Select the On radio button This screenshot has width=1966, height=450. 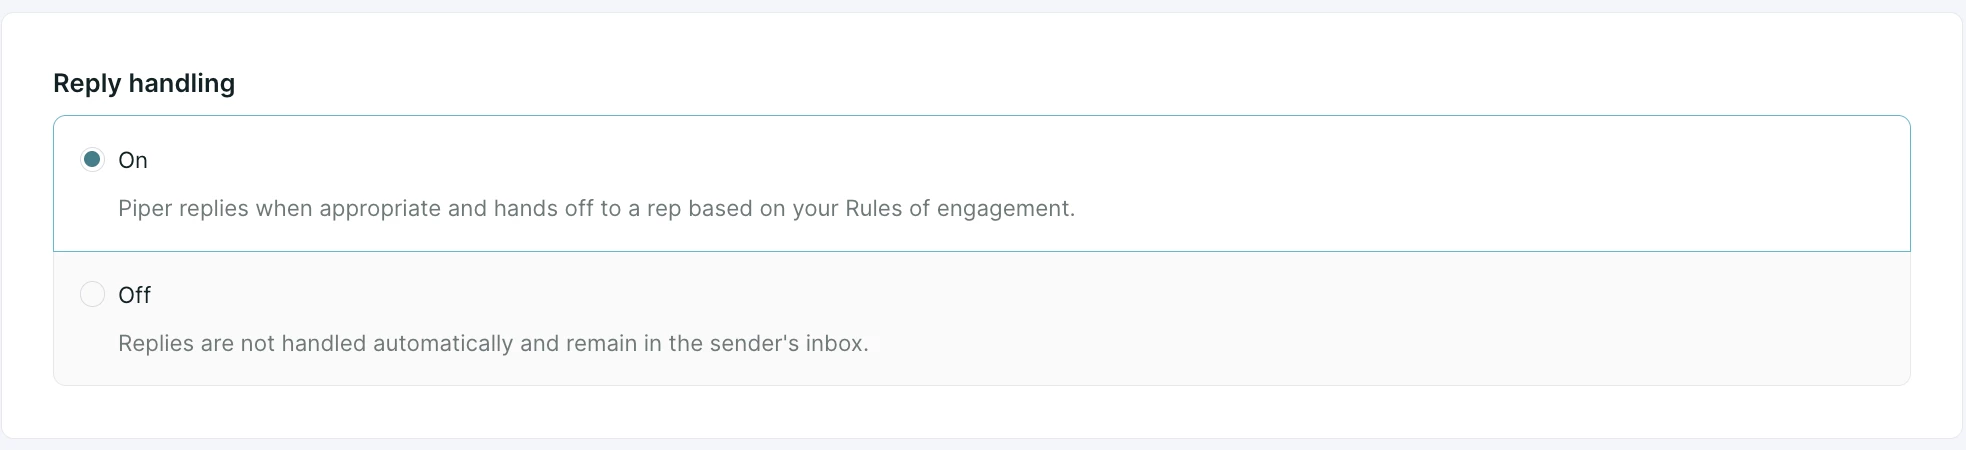92,159
